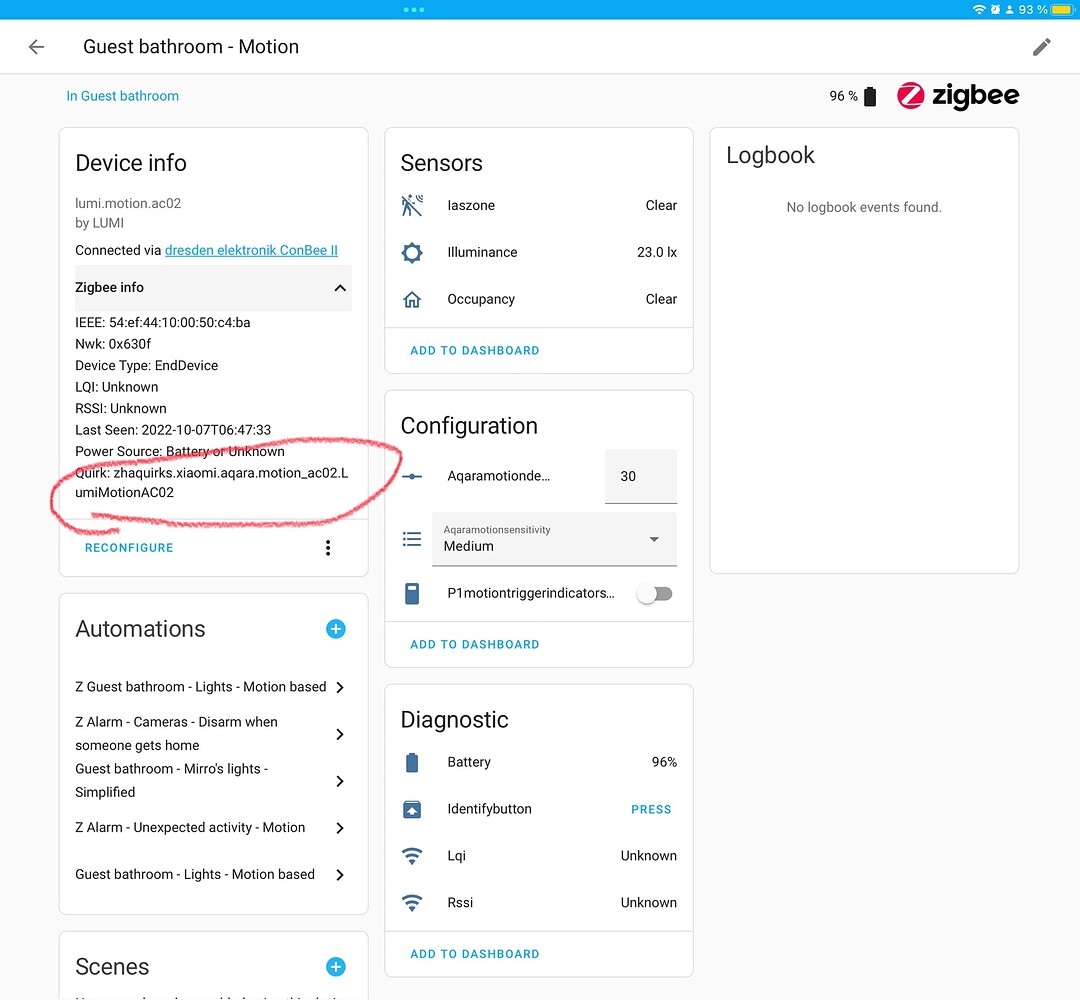Click the Lqi wifi icon

[412, 855]
